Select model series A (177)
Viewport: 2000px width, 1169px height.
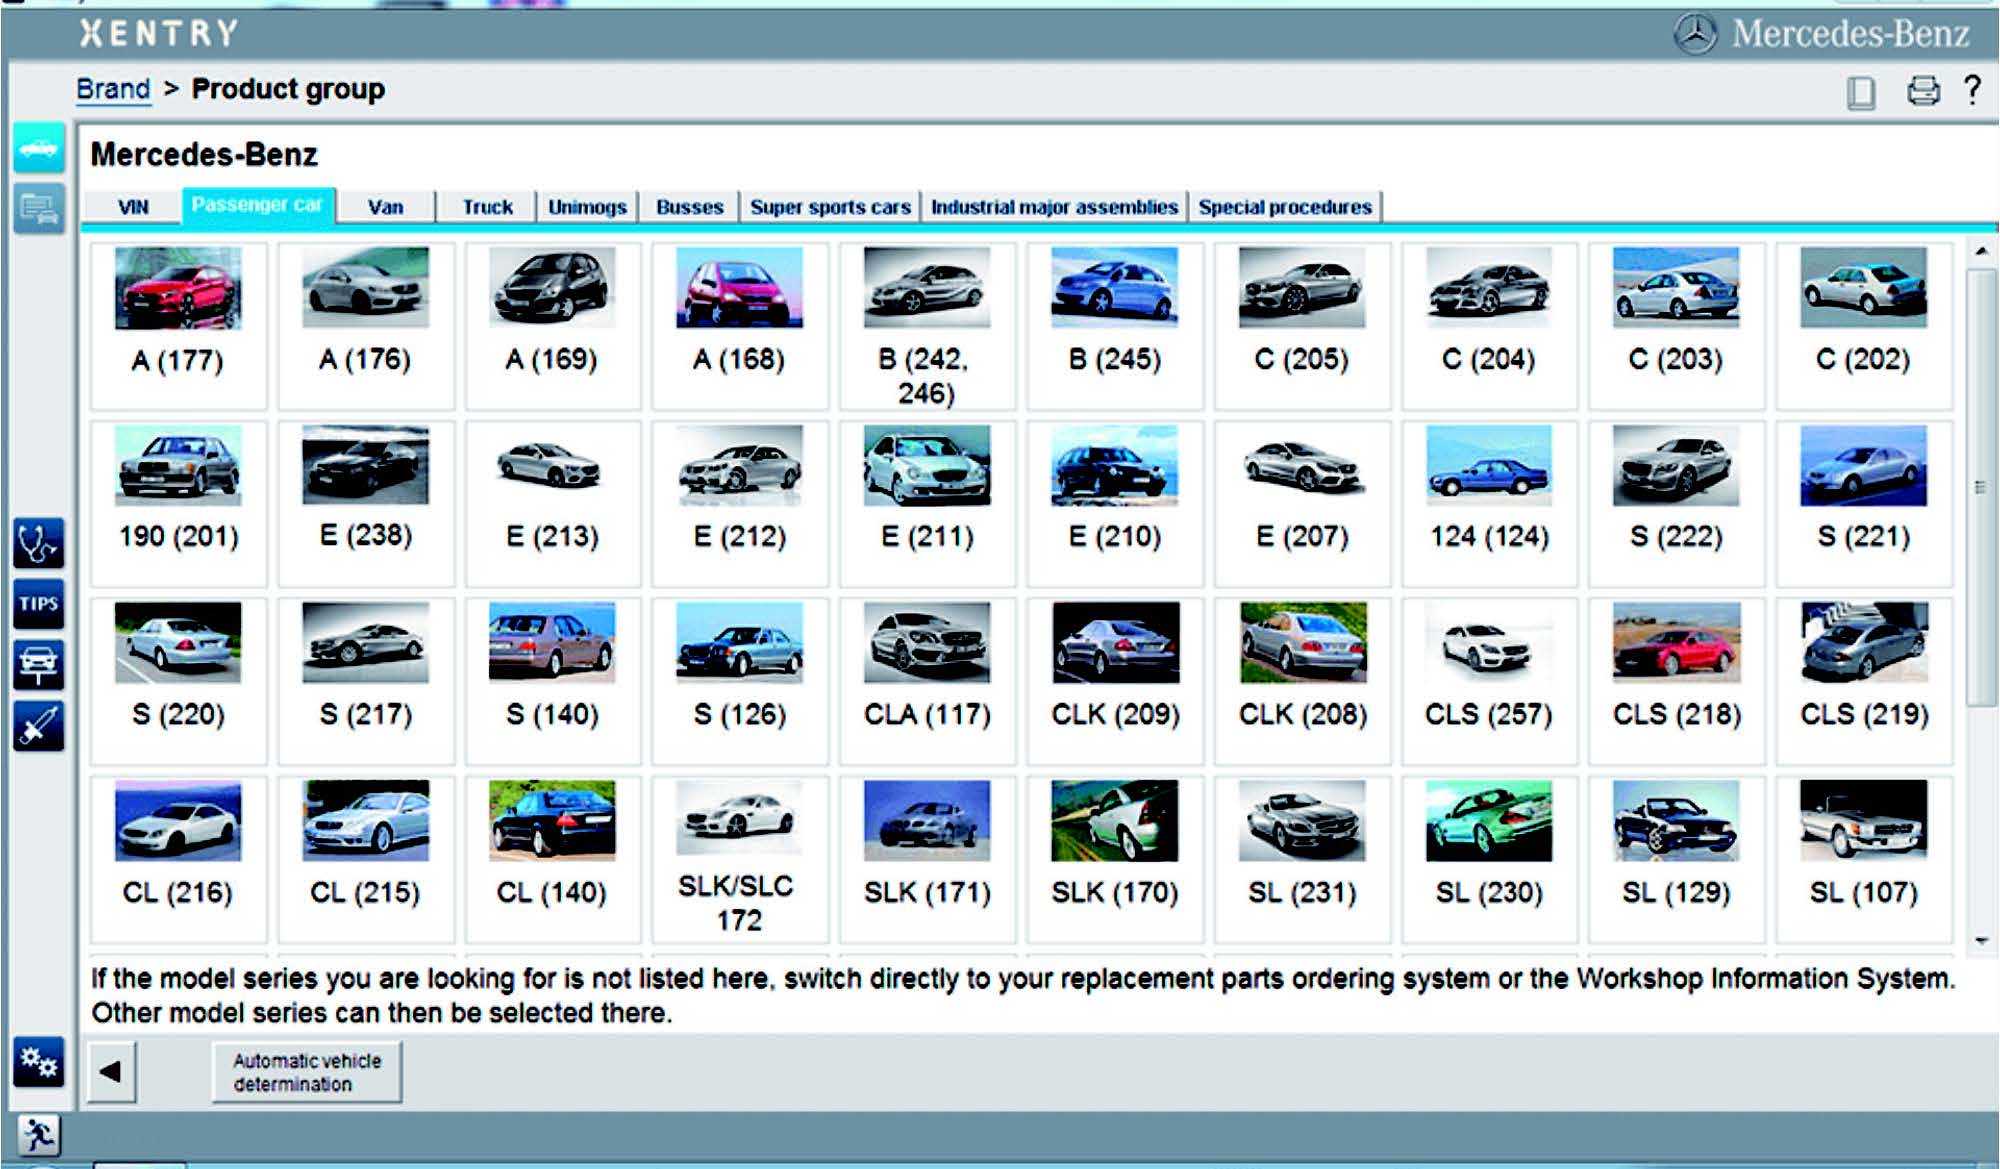(178, 326)
